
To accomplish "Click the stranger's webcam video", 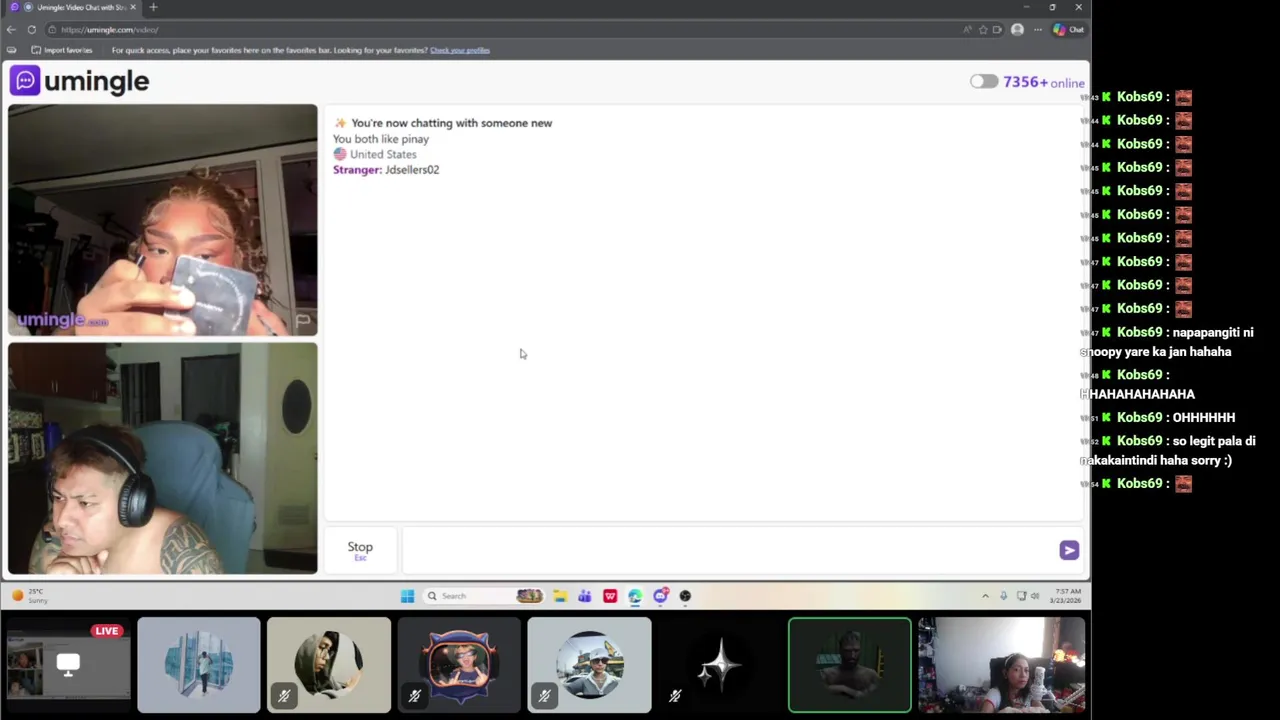I will 163,220.
